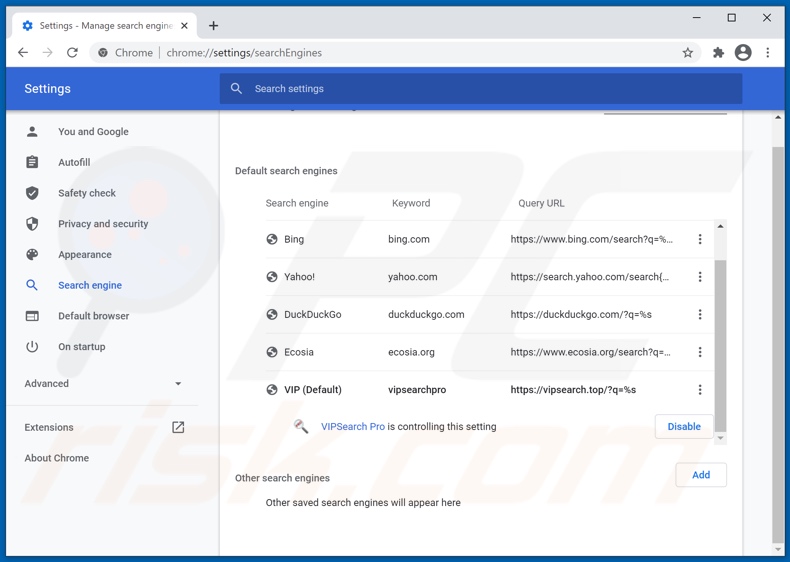The height and width of the screenshot is (562, 790).
Task: Open a new tab with plus button
Action: [x=214, y=26]
